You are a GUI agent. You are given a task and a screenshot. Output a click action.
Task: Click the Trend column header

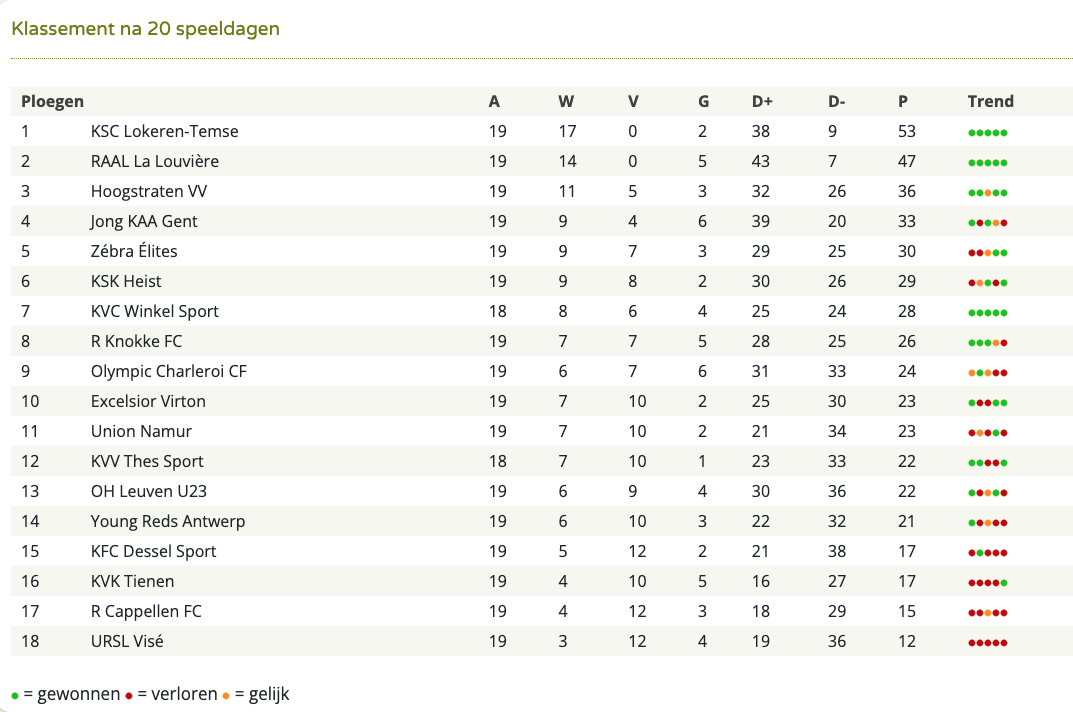click(x=990, y=101)
